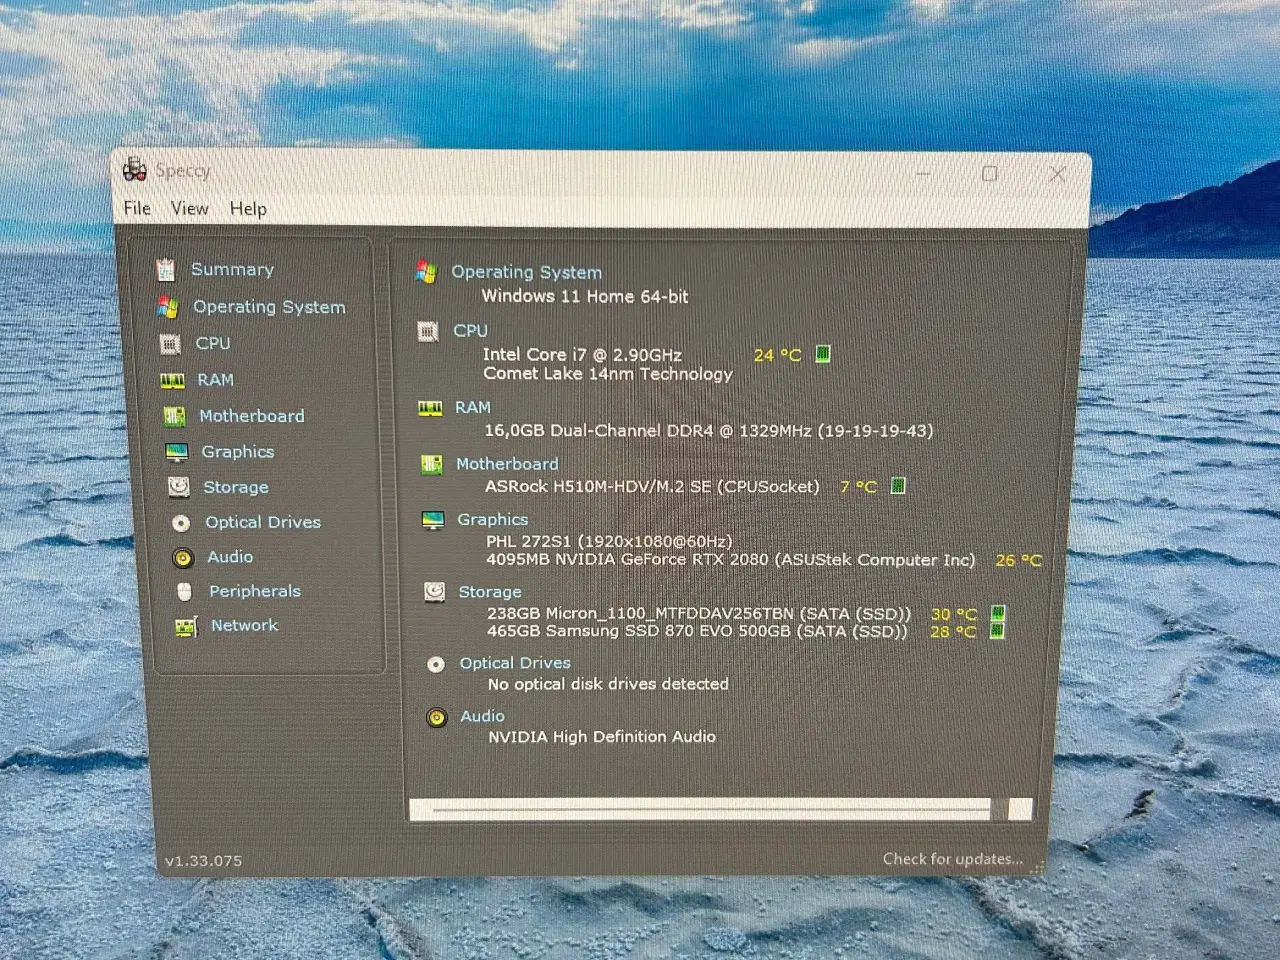Click the CPU temperature indicator icon
Viewport: 1280px width, 960px height.
823,354
